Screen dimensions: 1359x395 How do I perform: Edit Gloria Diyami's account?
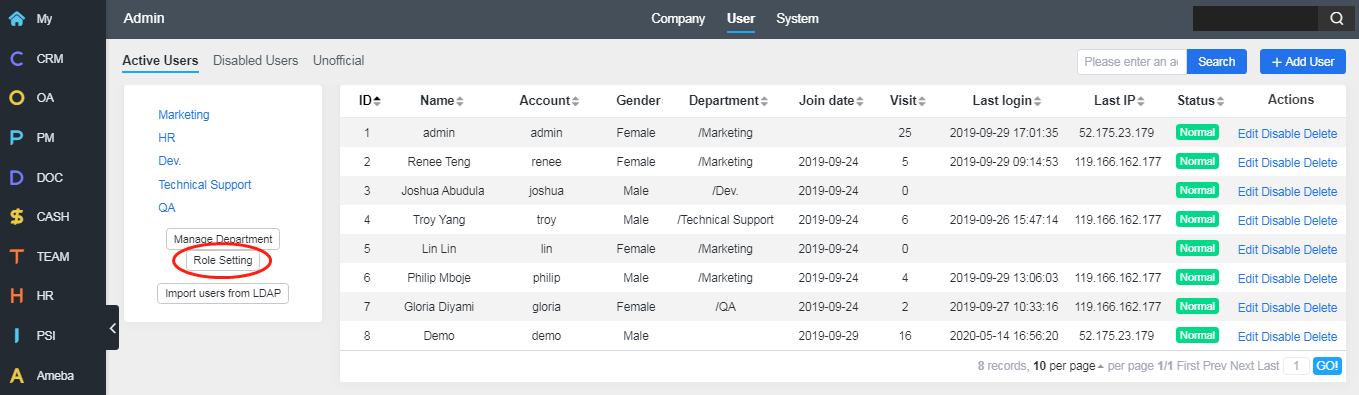(x=1248, y=307)
